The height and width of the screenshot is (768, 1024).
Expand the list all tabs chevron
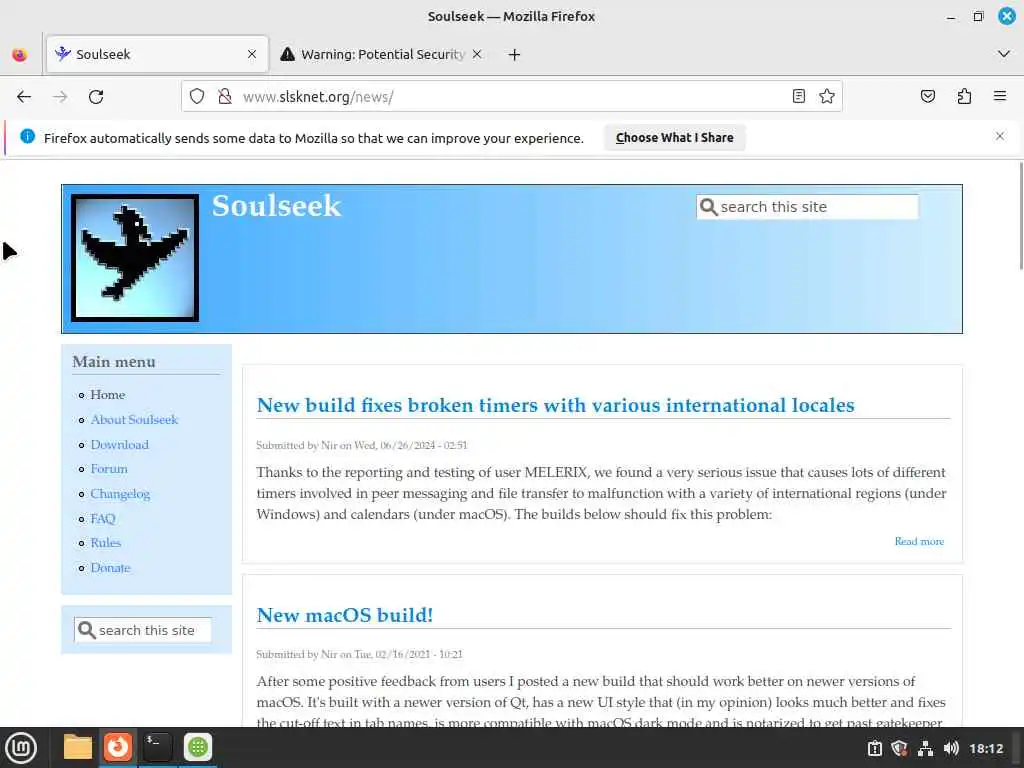(x=1004, y=54)
